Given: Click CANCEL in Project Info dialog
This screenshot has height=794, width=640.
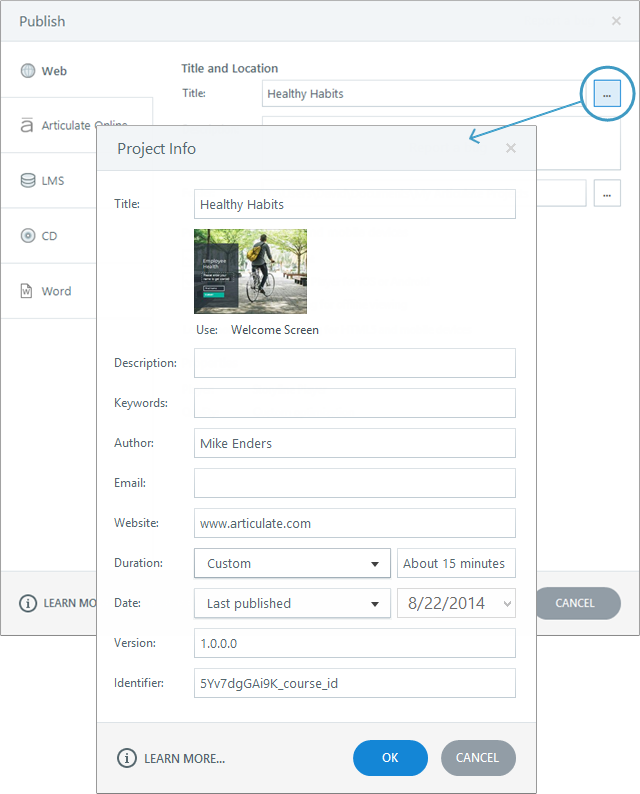Looking at the screenshot, I should click(478, 758).
